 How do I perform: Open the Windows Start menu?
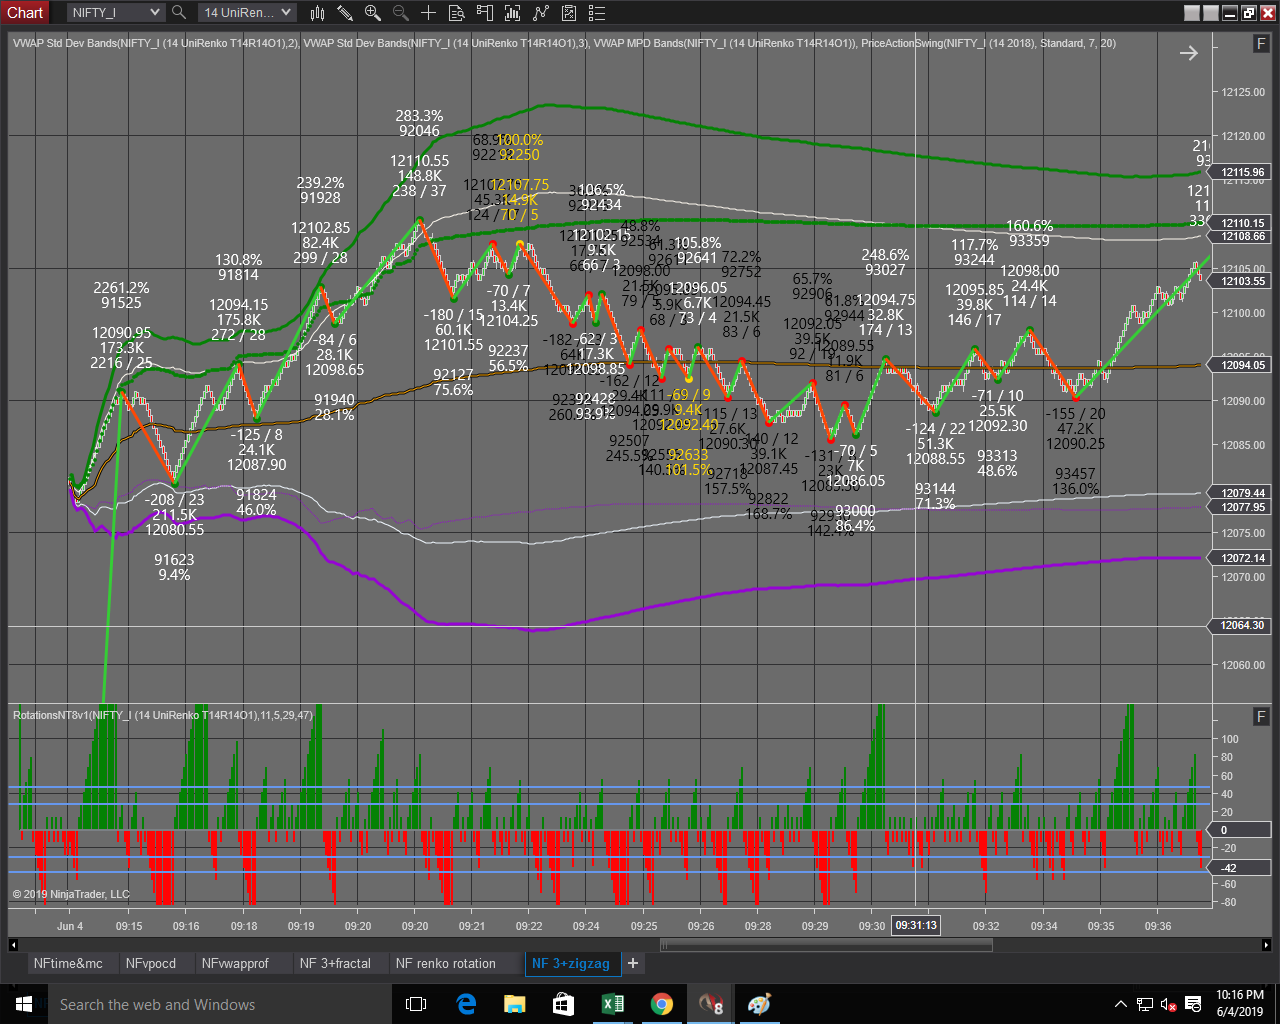tap(24, 1004)
